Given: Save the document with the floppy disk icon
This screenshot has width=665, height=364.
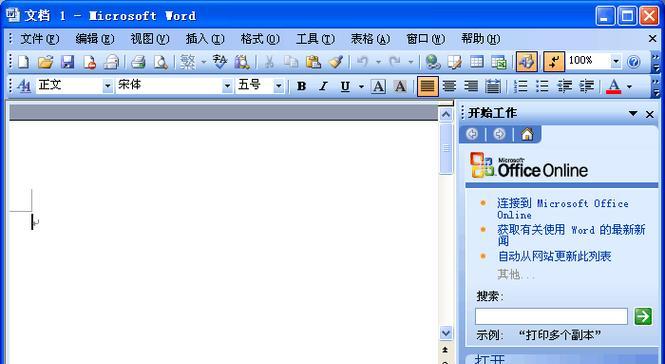Looking at the screenshot, I should point(67,62).
